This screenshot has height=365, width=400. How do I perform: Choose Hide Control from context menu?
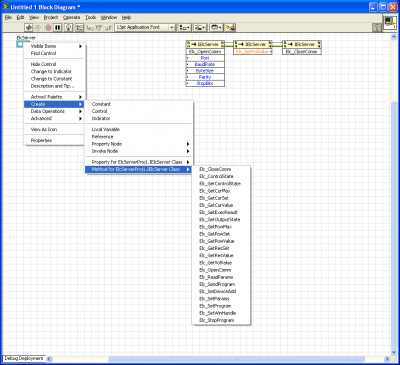click(x=54, y=64)
